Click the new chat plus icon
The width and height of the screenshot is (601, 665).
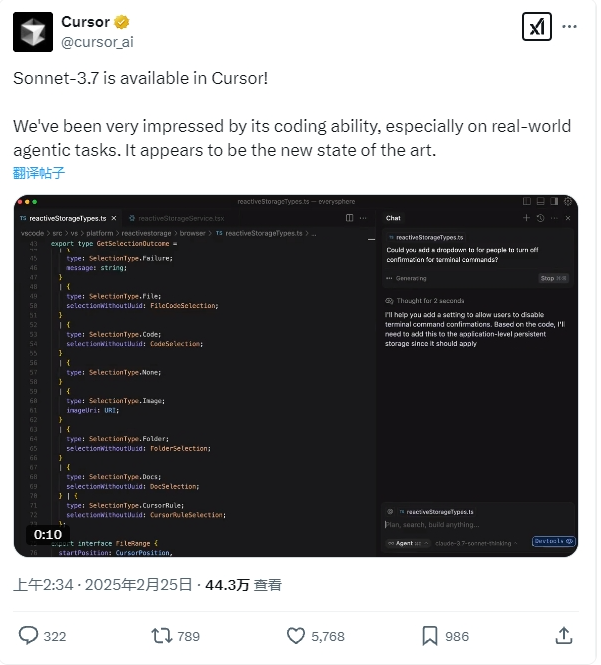point(526,218)
